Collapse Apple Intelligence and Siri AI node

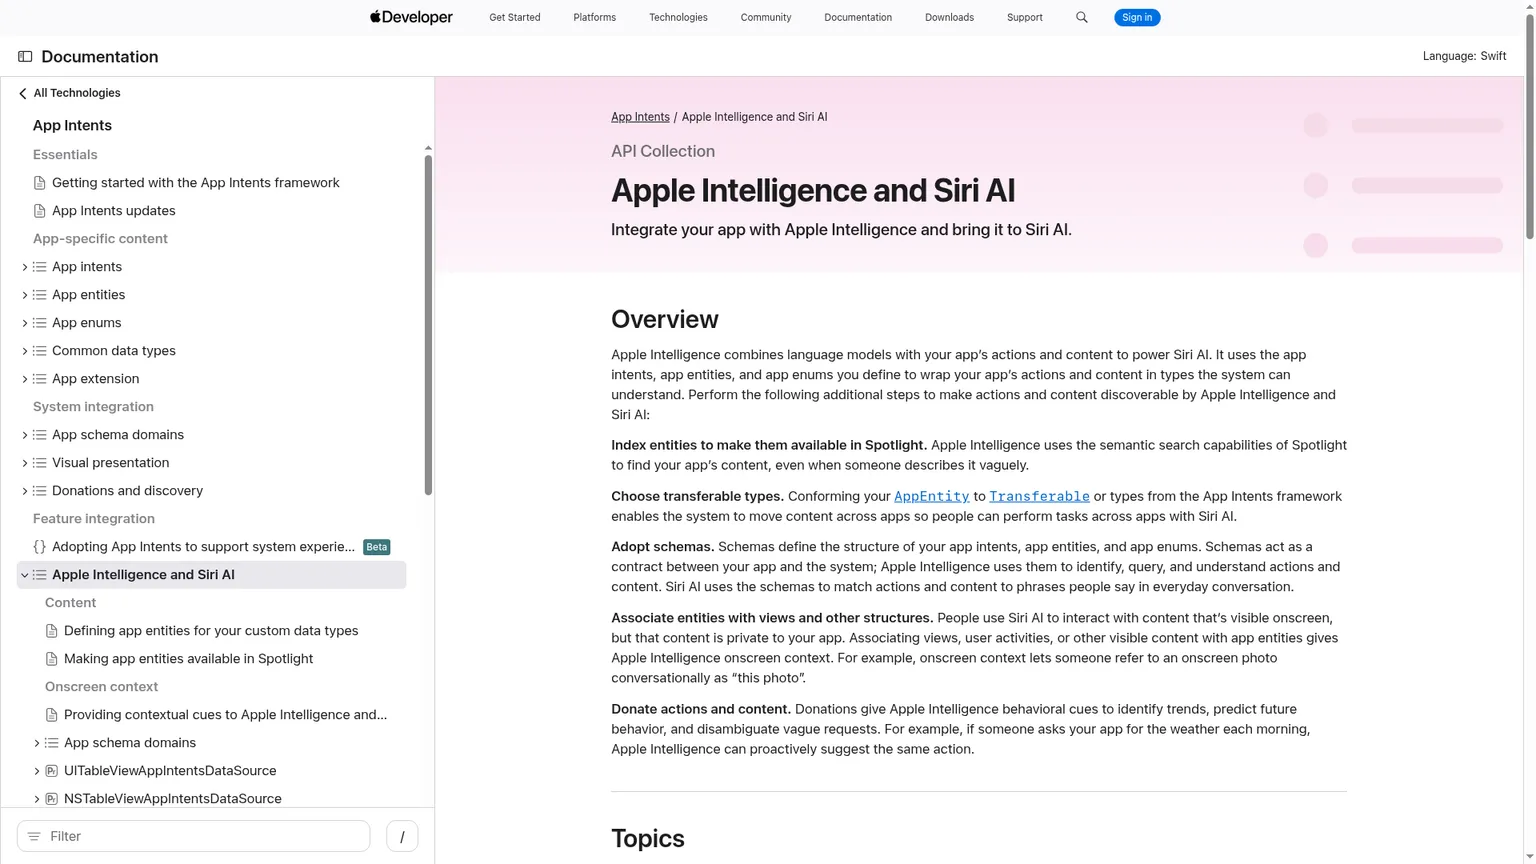[x=25, y=575]
